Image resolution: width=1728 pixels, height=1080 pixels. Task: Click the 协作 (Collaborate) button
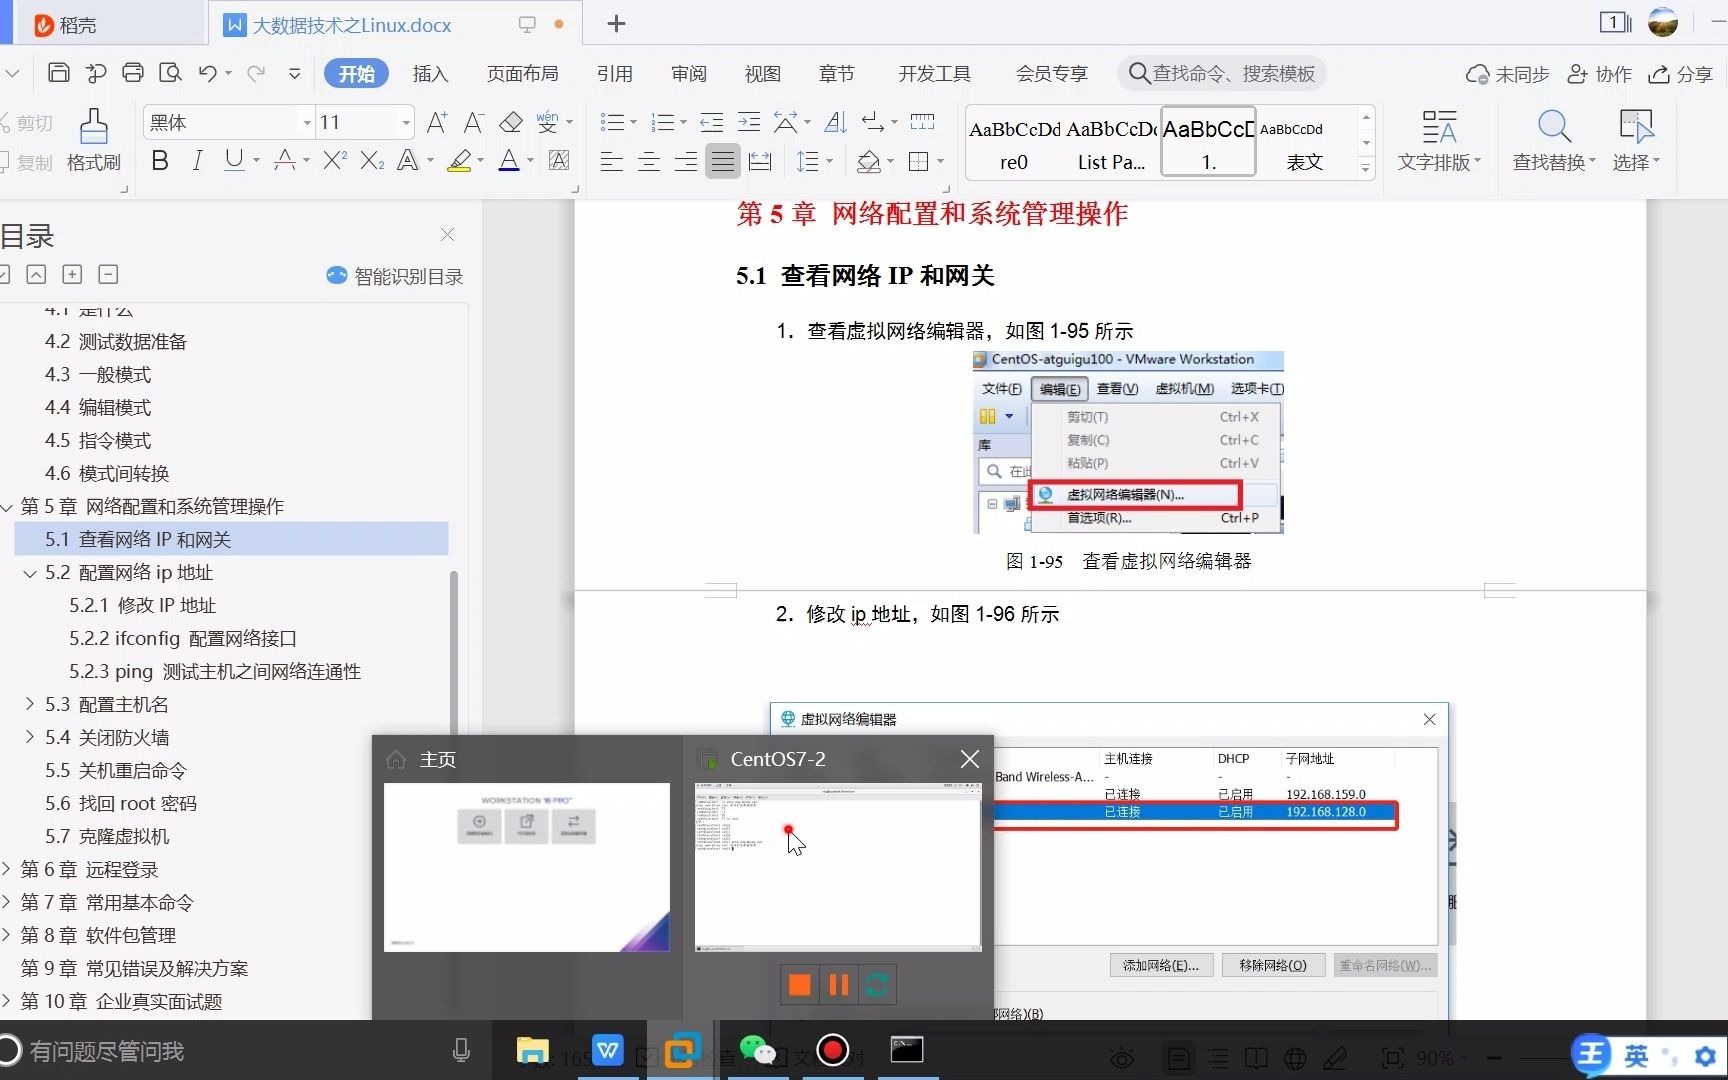coord(1599,74)
